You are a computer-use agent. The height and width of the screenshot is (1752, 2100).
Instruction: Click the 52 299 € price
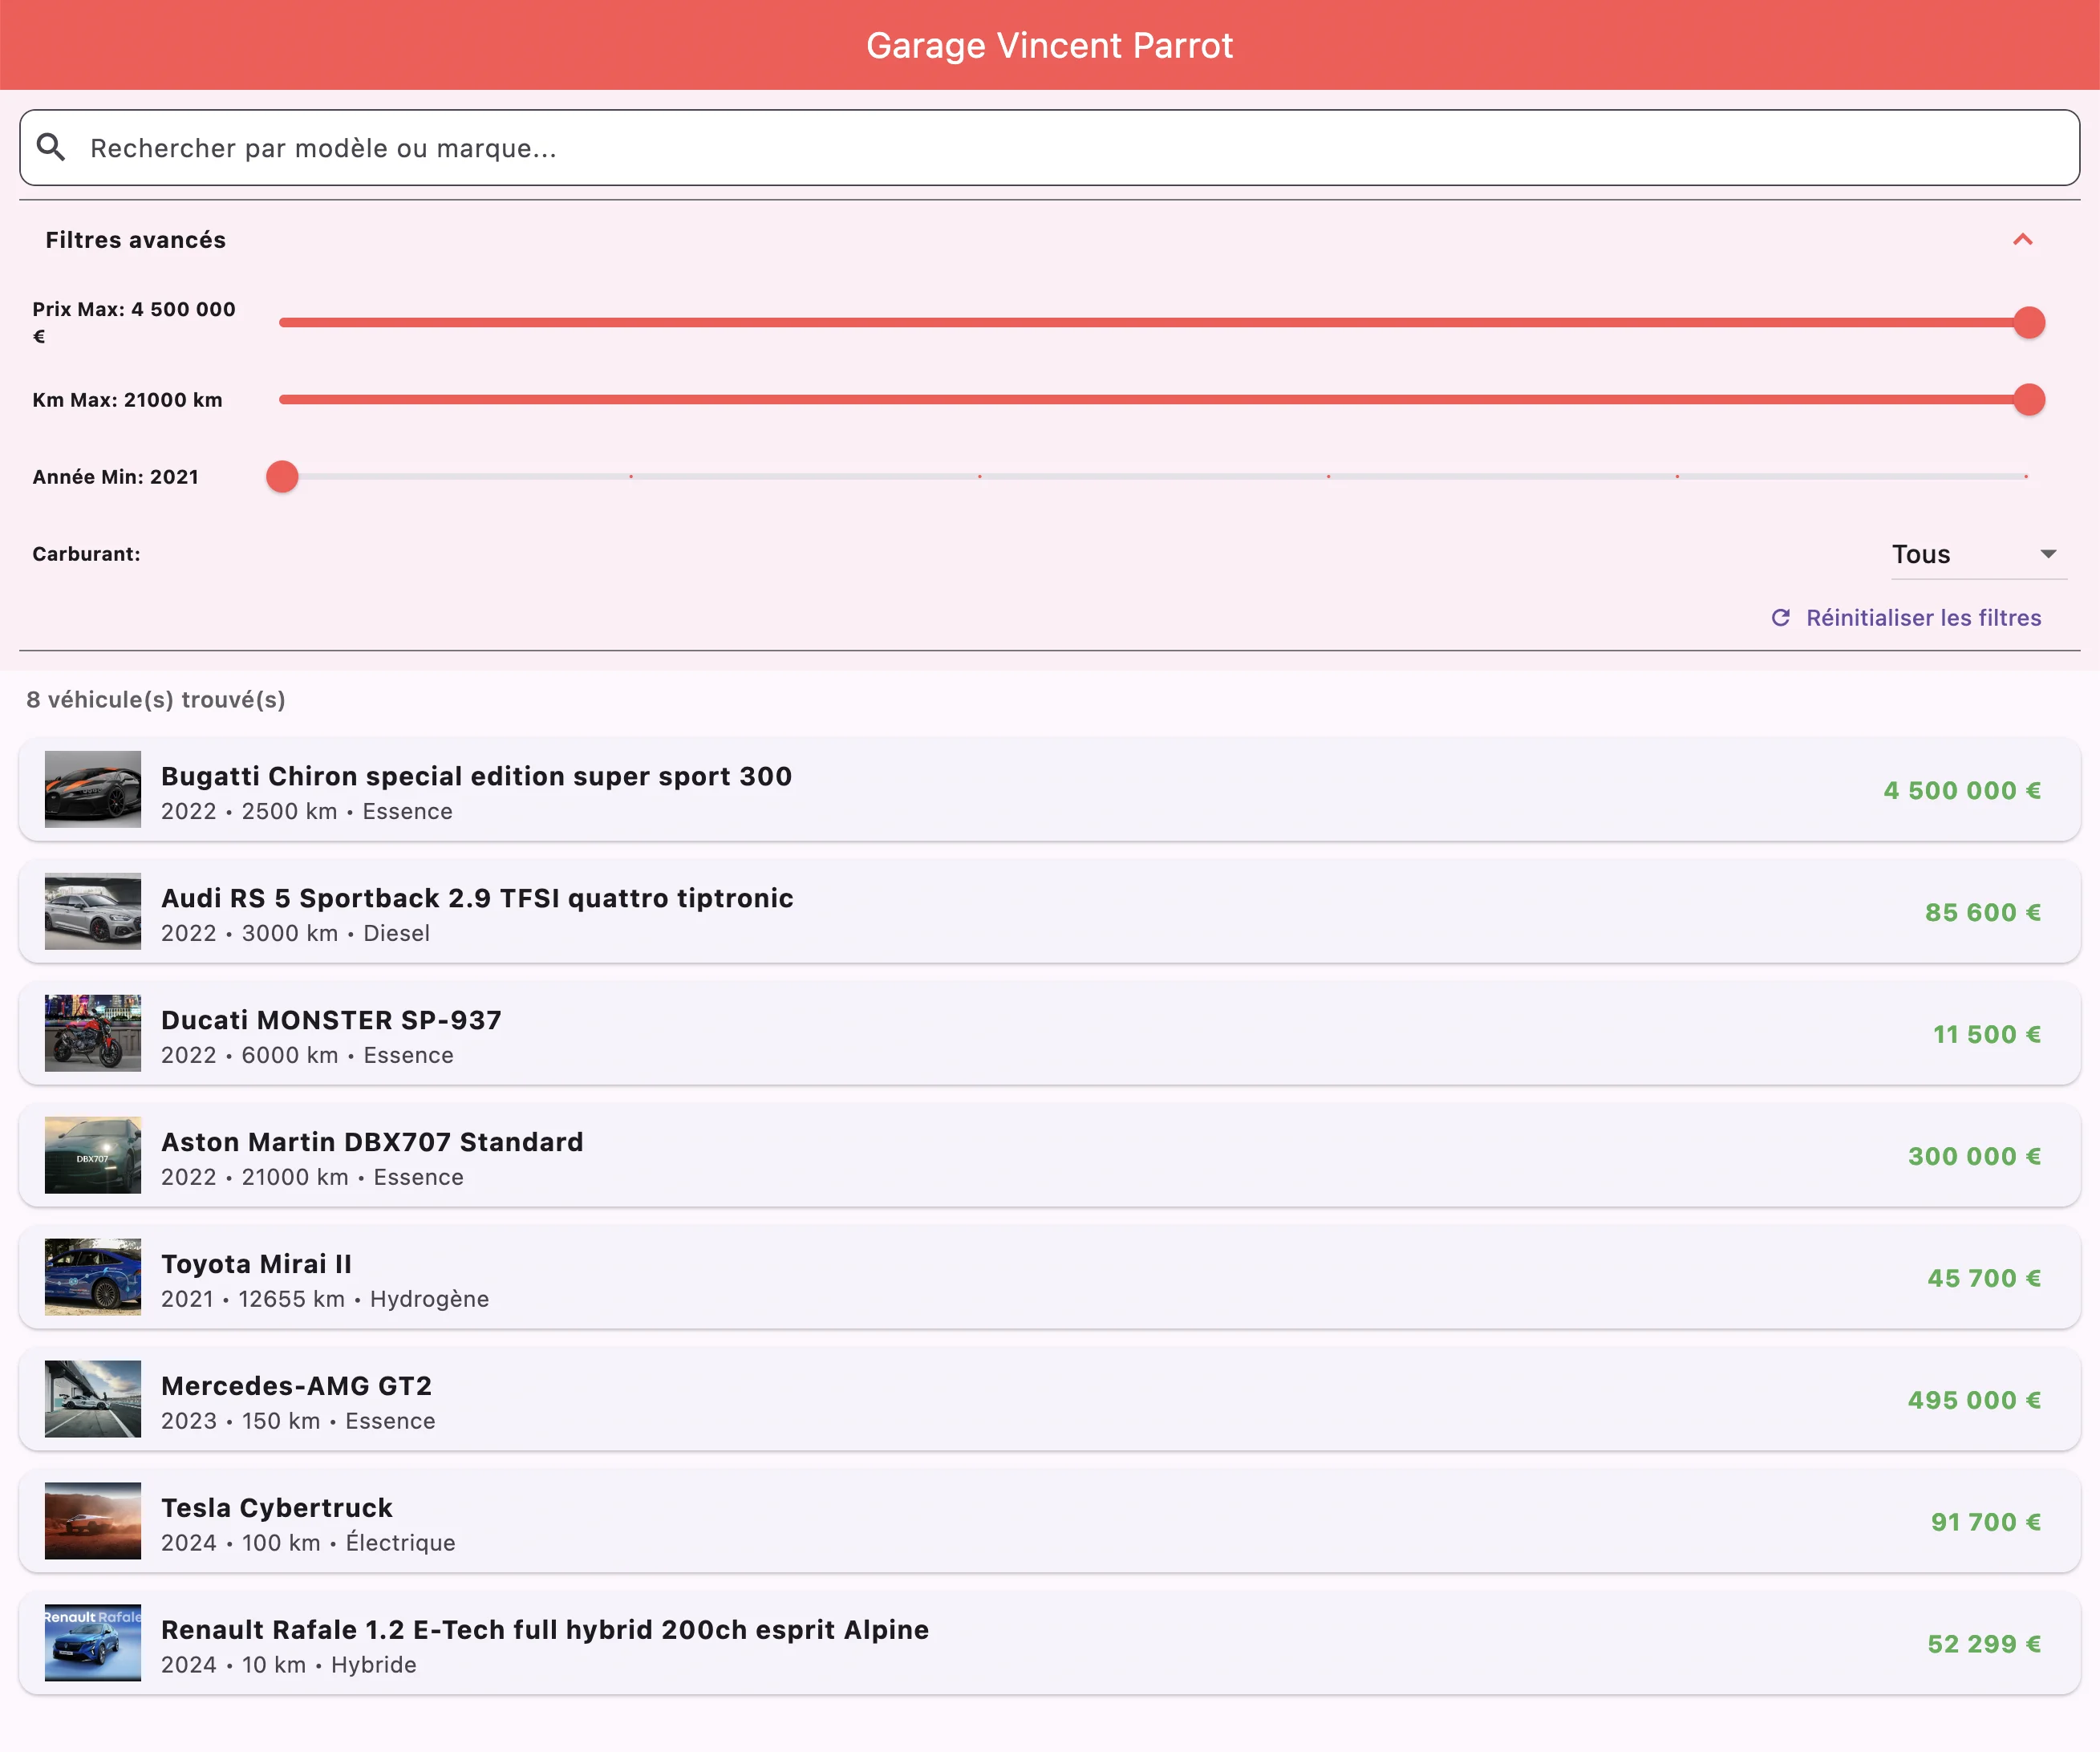1984,1644
